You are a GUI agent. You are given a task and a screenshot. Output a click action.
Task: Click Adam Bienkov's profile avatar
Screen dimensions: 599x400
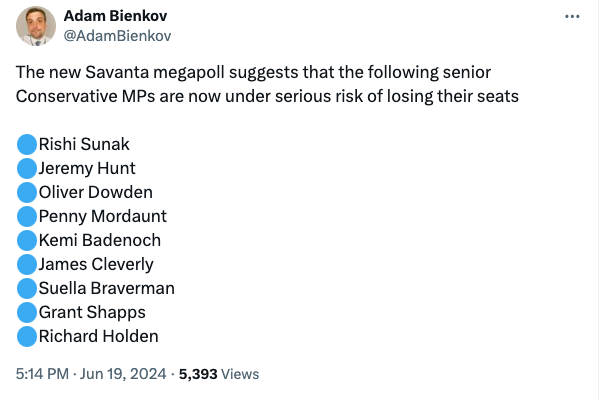click(36, 26)
